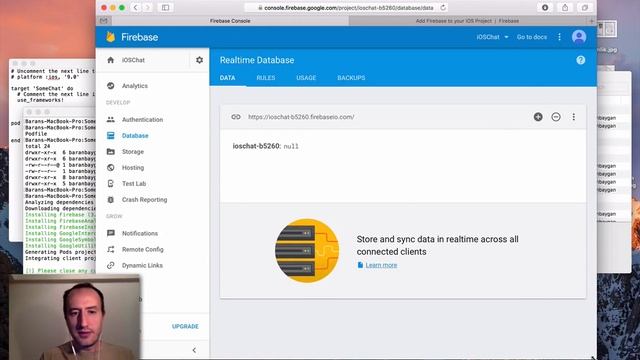640x360 pixels.
Task: Click the Hosting globe icon
Action: pyautogui.click(x=111, y=167)
